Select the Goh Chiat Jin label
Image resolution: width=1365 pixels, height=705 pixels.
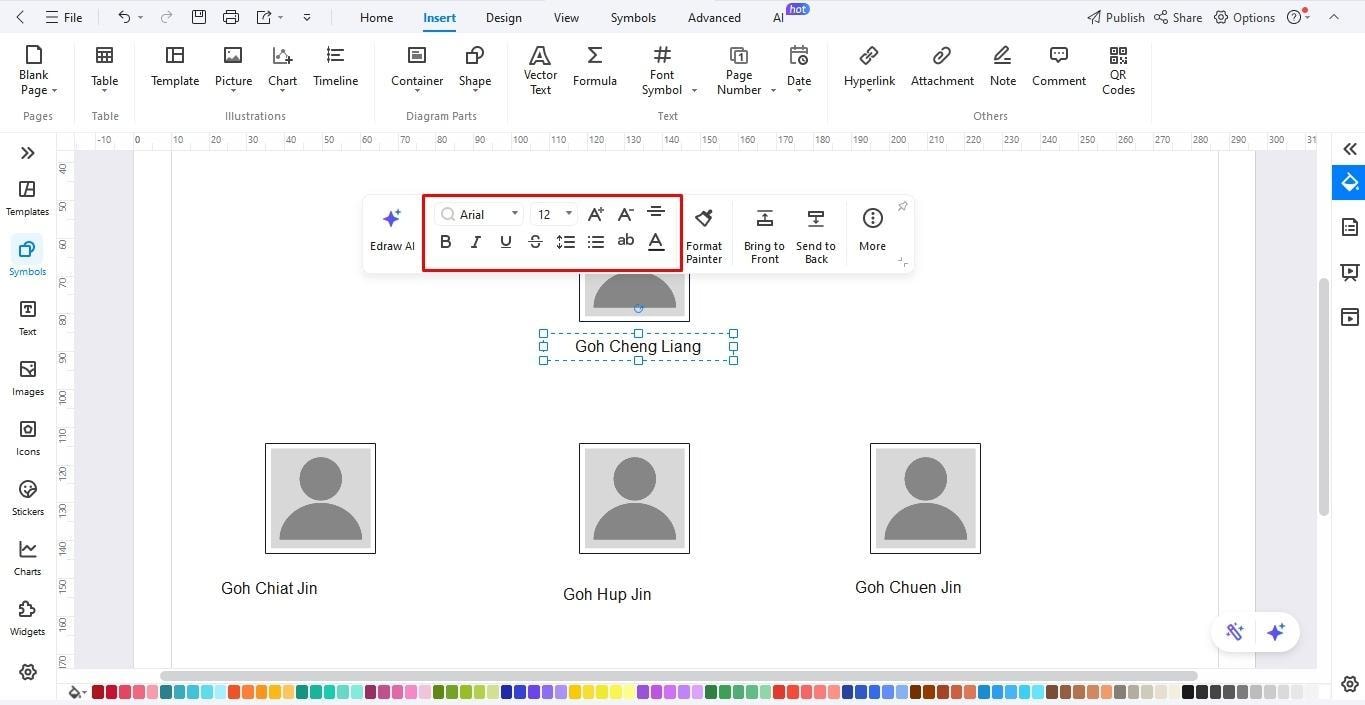(269, 588)
